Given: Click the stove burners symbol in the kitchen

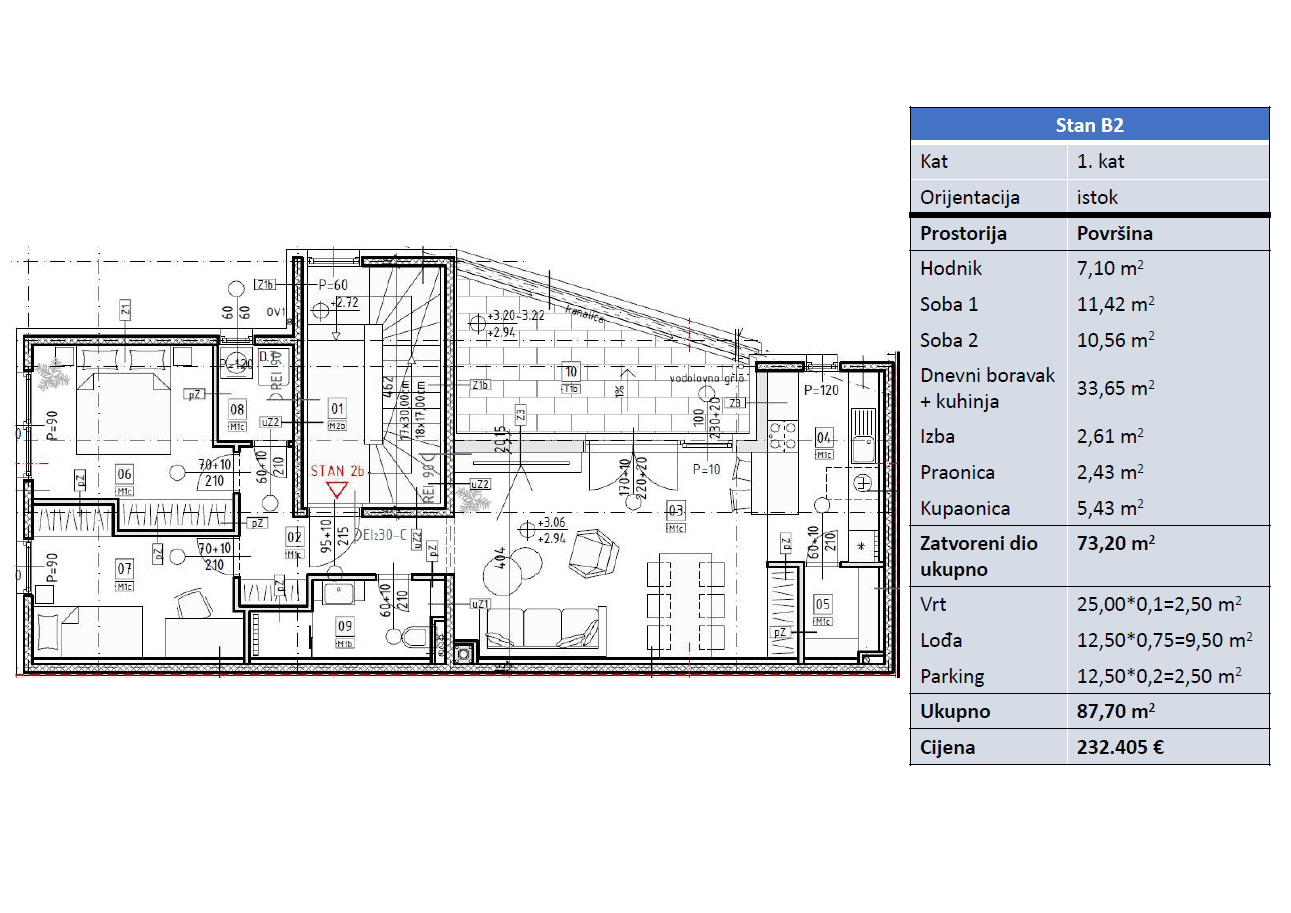Looking at the screenshot, I should 783,434.
